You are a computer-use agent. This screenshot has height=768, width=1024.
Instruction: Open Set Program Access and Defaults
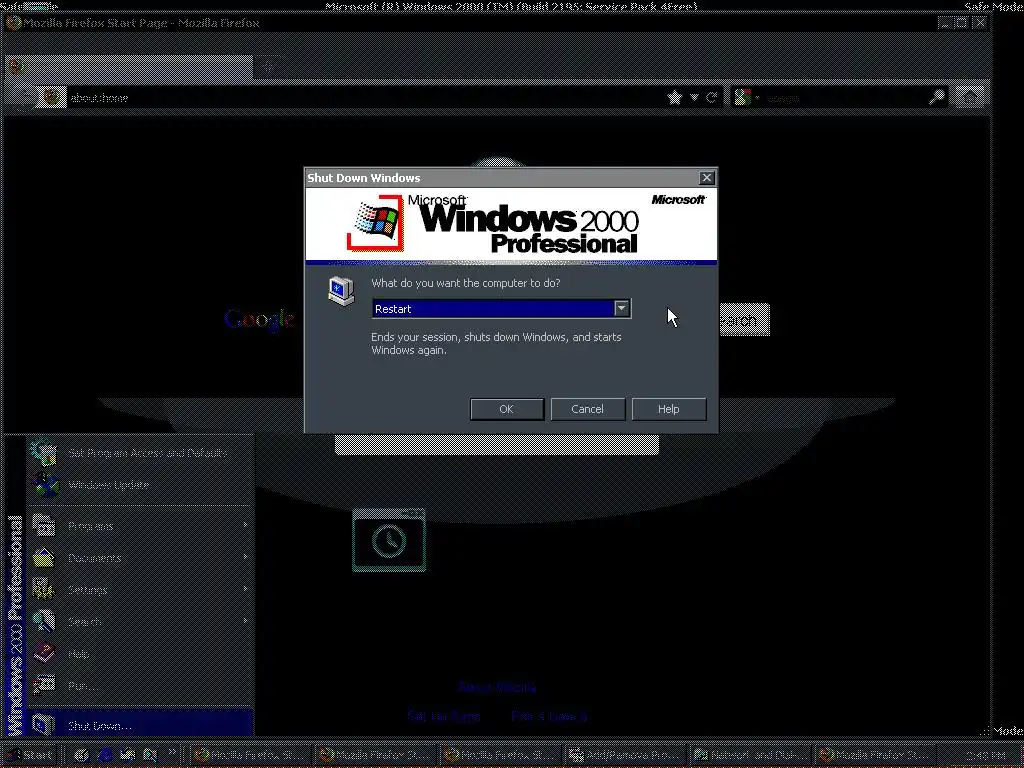(x=140, y=453)
